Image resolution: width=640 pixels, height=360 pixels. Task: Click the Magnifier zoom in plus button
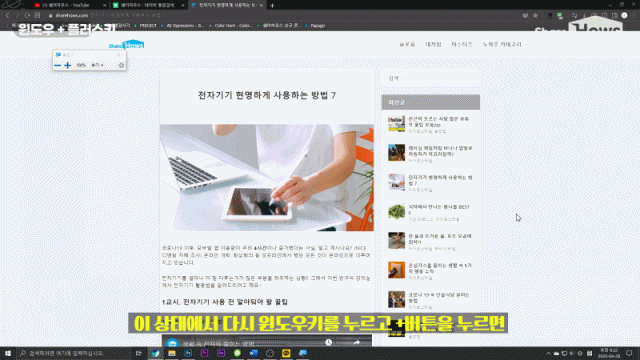[68, 65]
